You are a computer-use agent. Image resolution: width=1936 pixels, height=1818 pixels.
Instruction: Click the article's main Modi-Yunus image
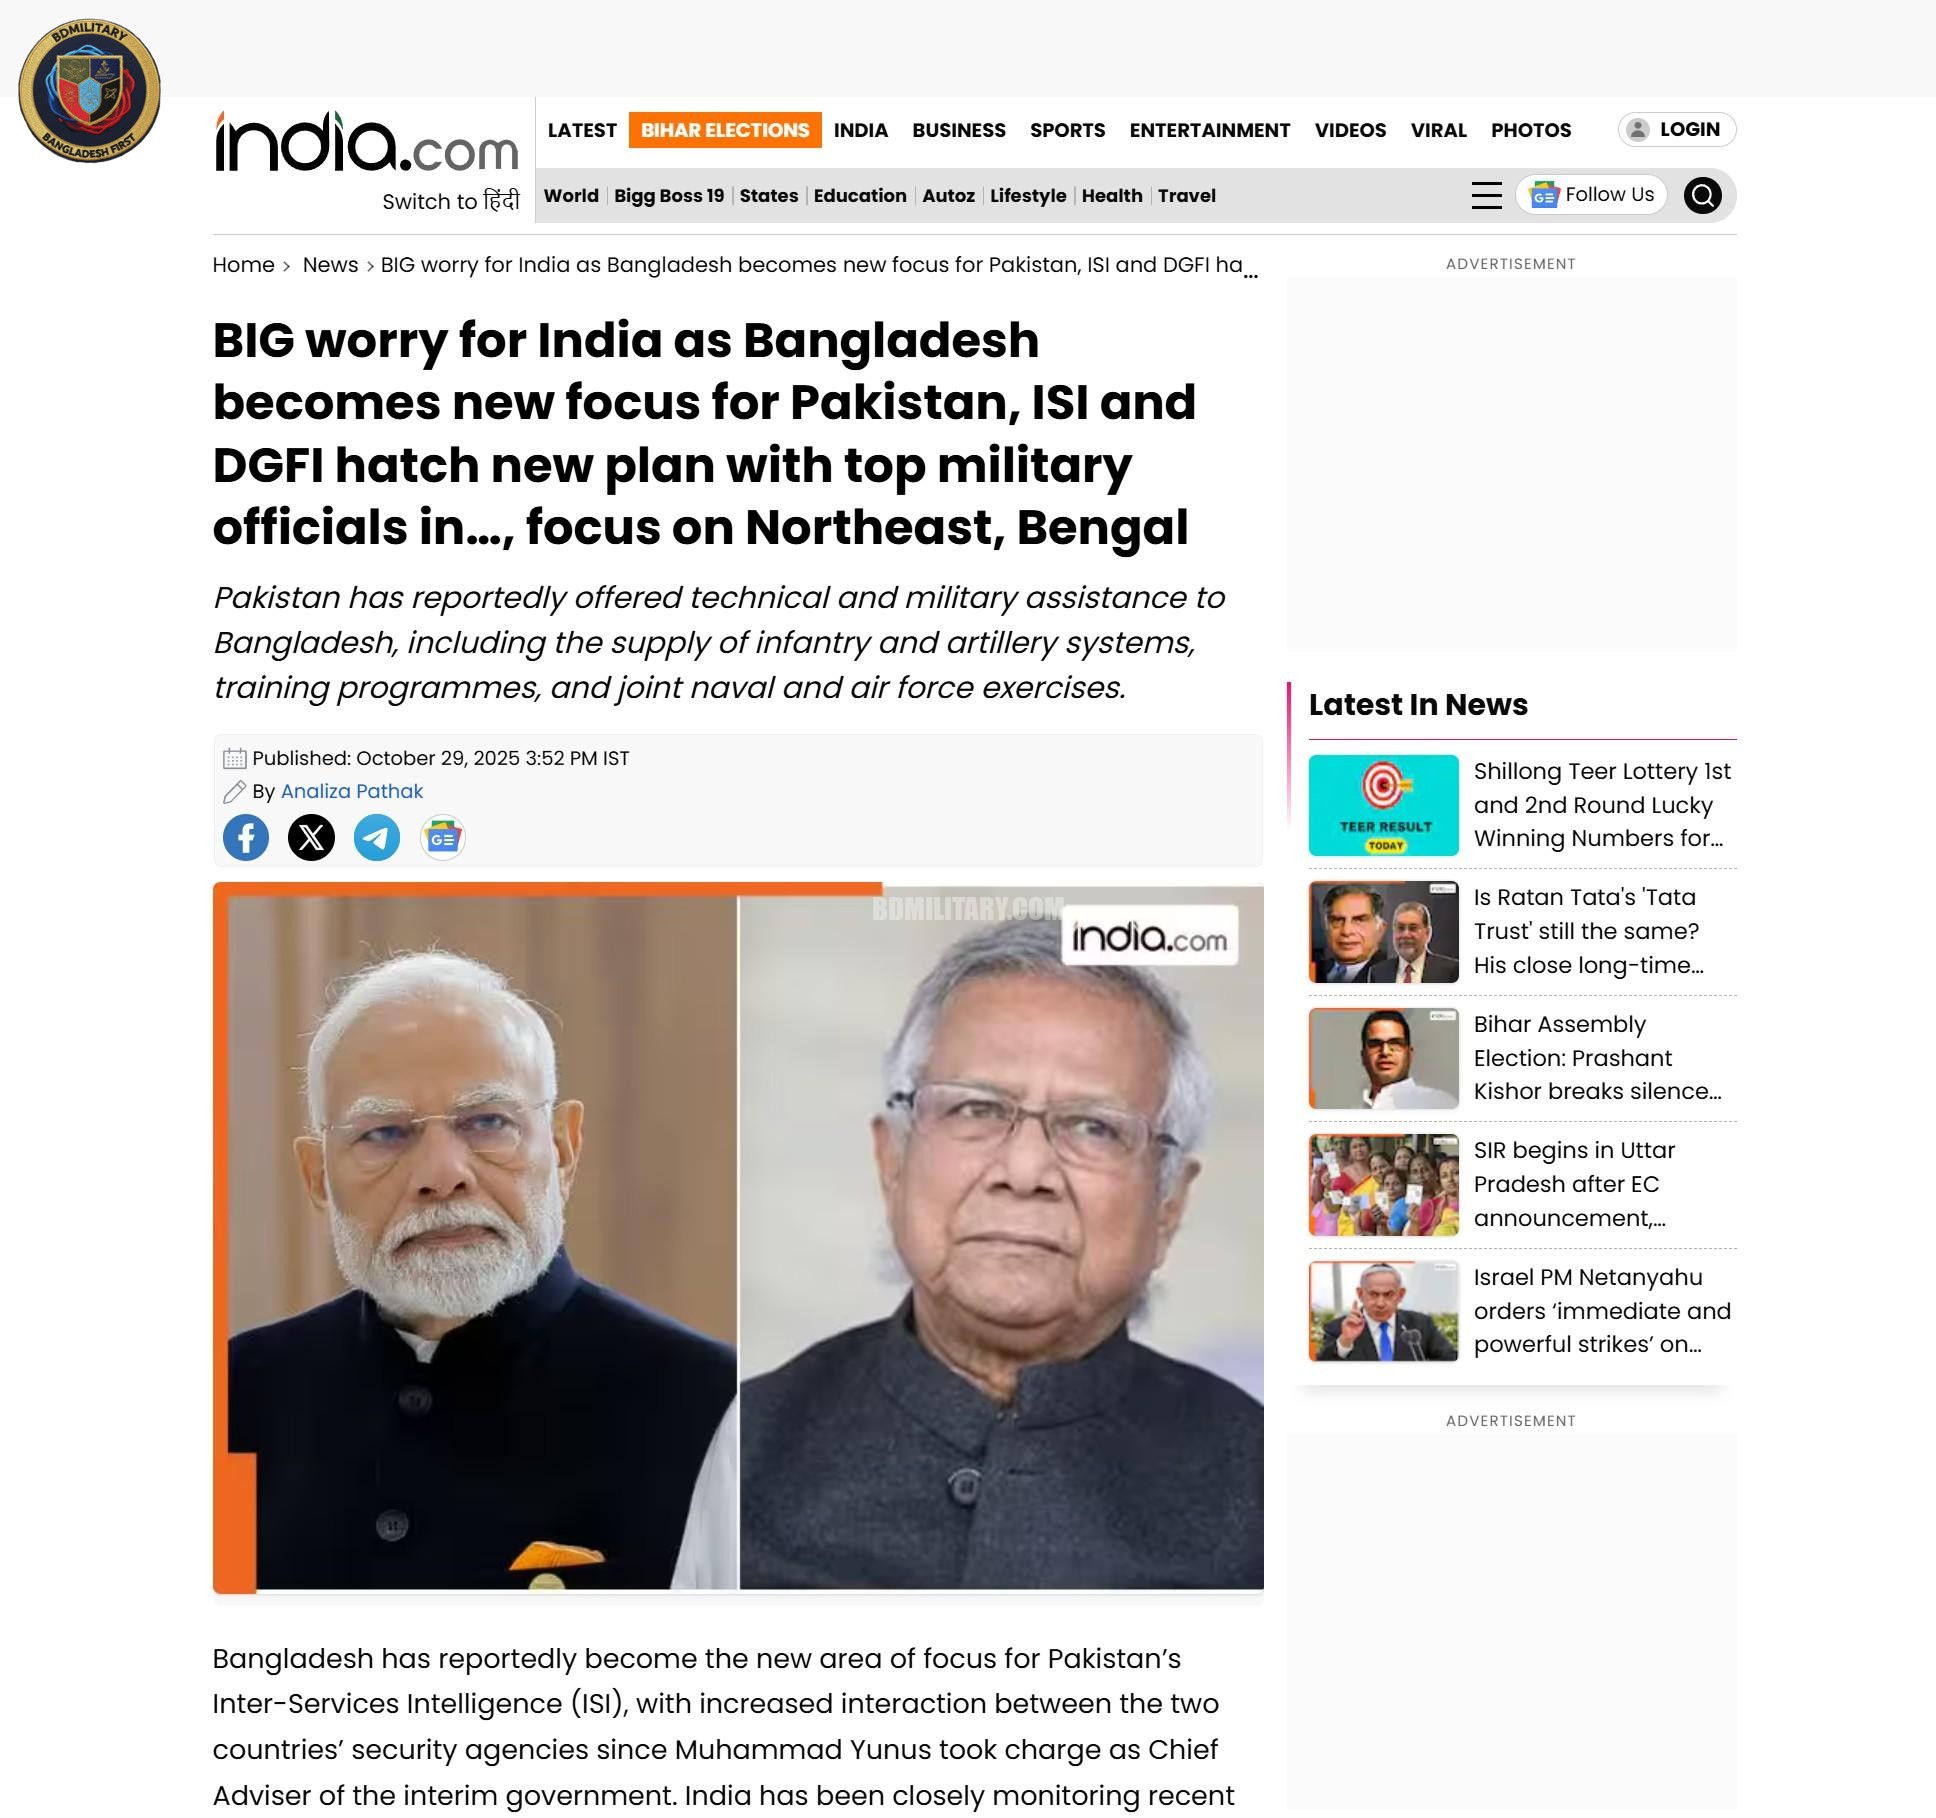(x=738, y=1237)
